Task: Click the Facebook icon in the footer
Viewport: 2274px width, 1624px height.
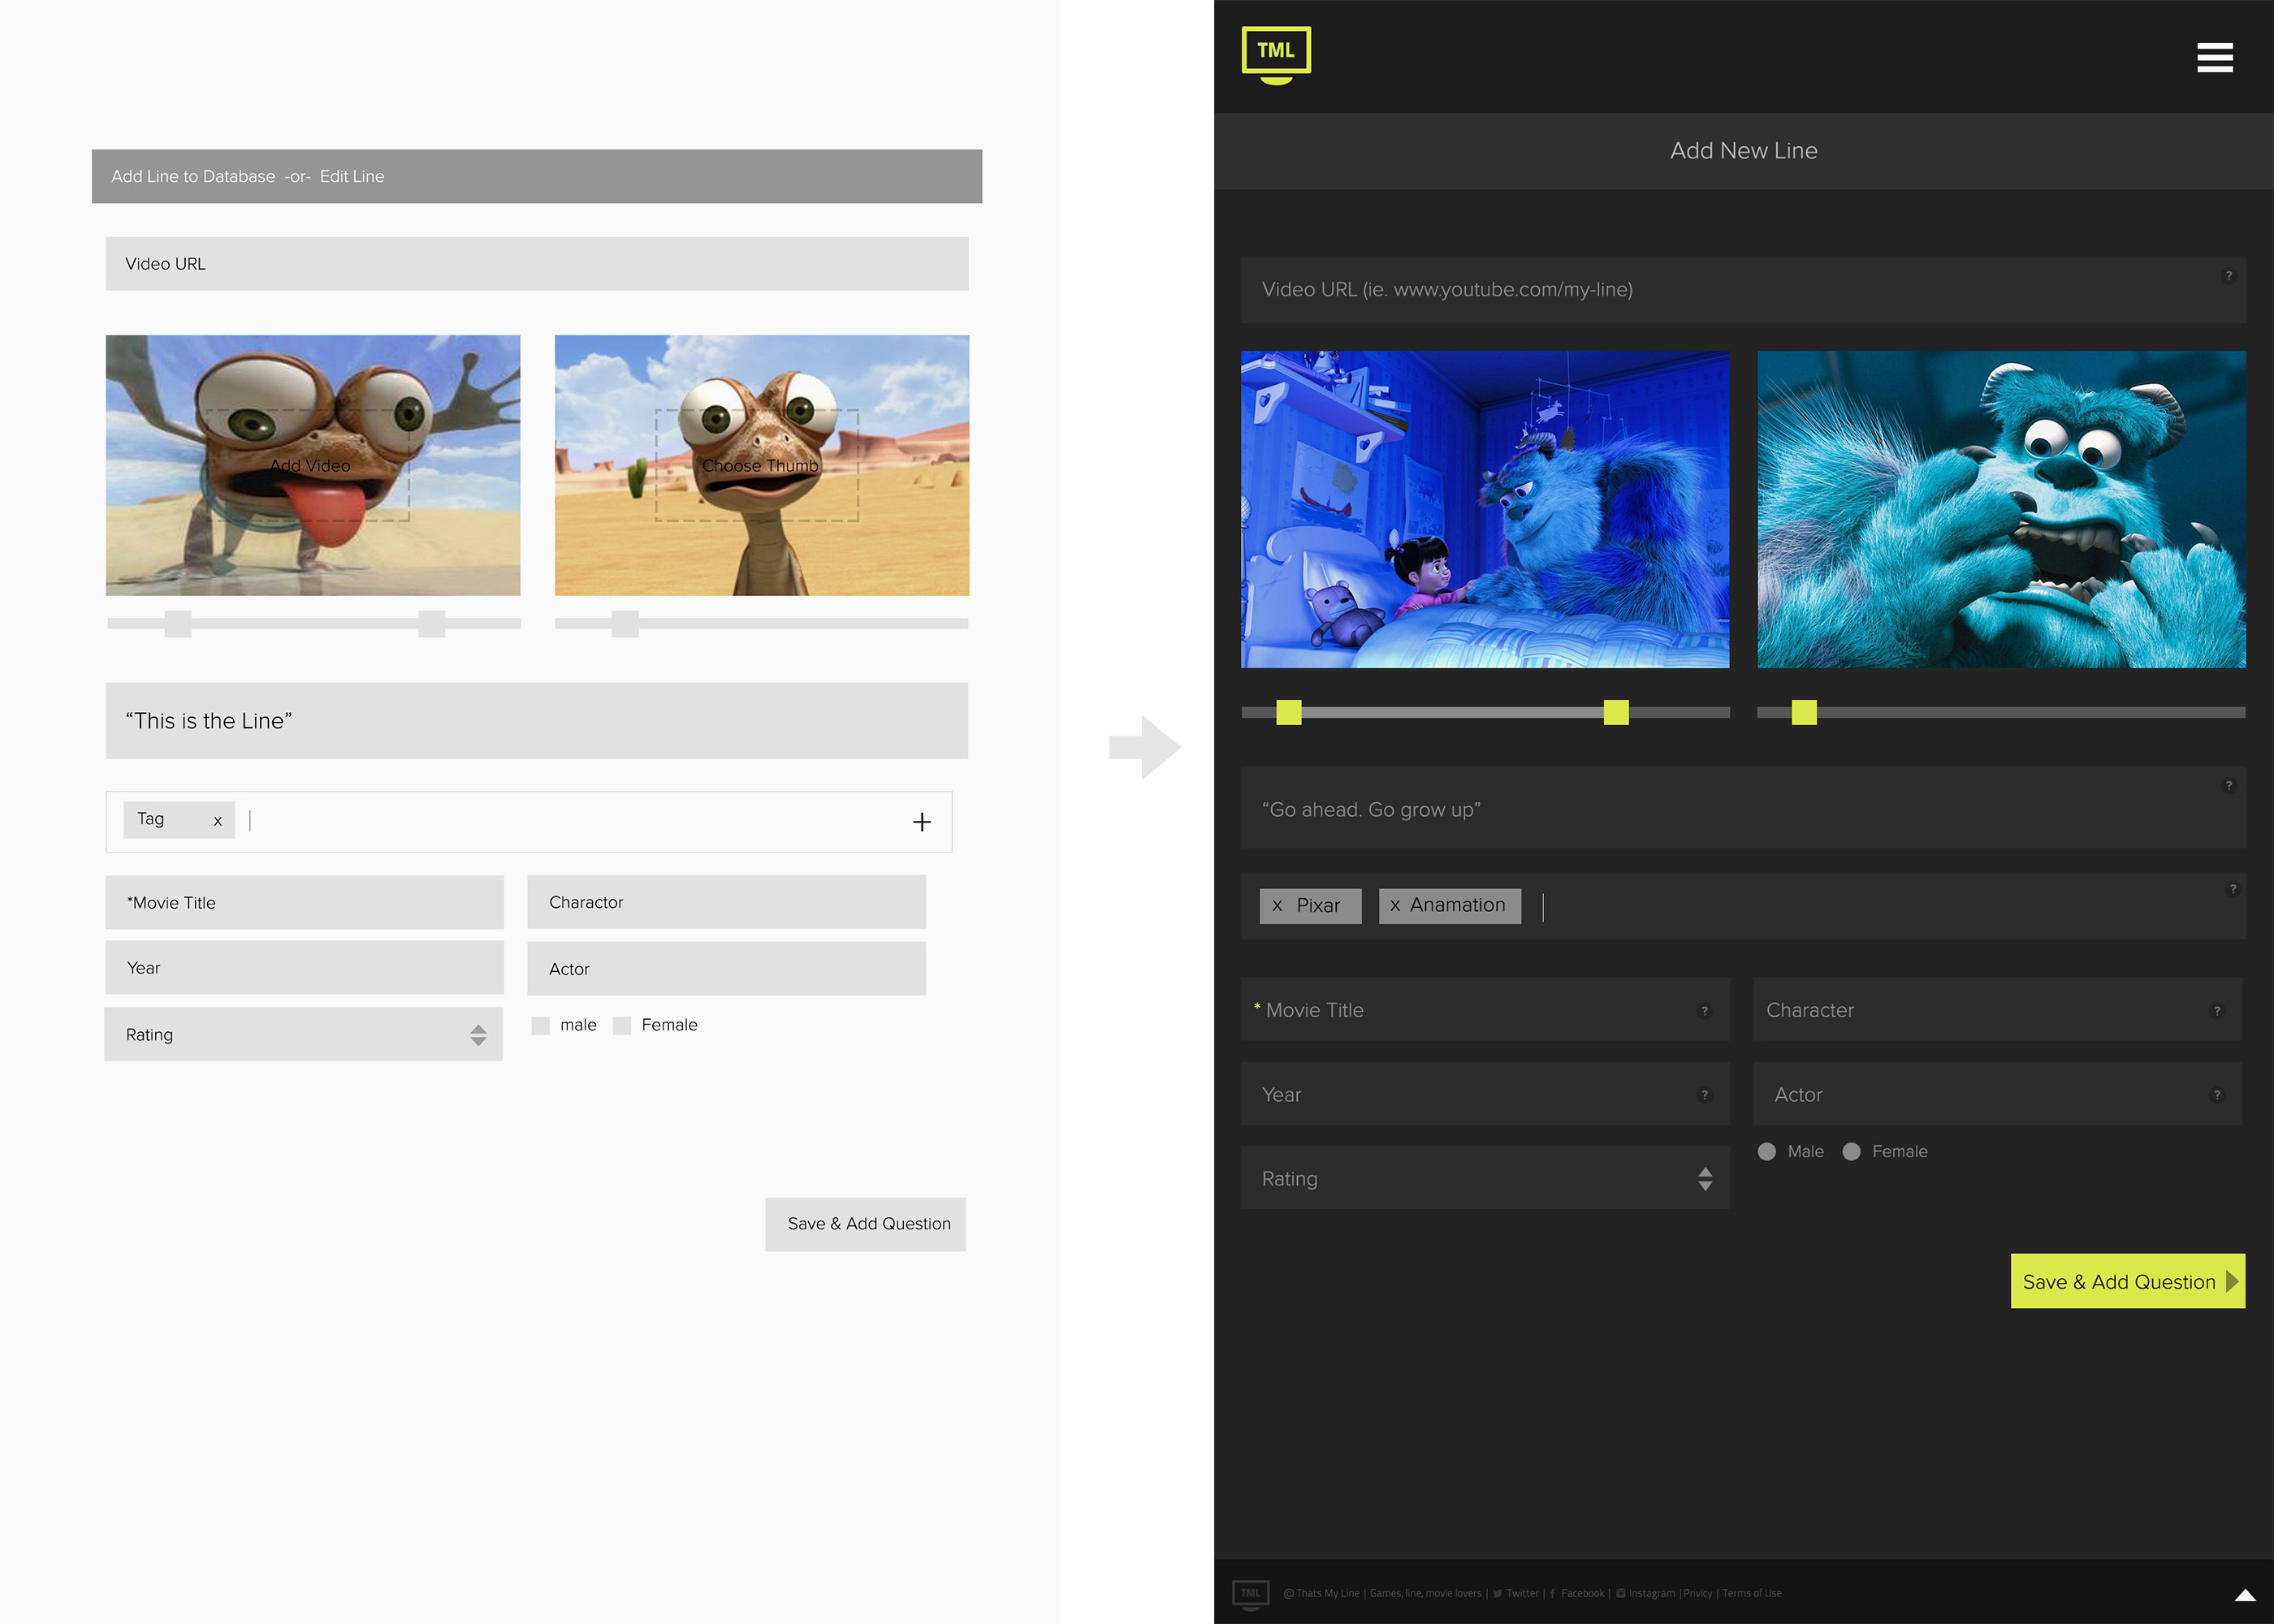Action: (1553, 1593)
